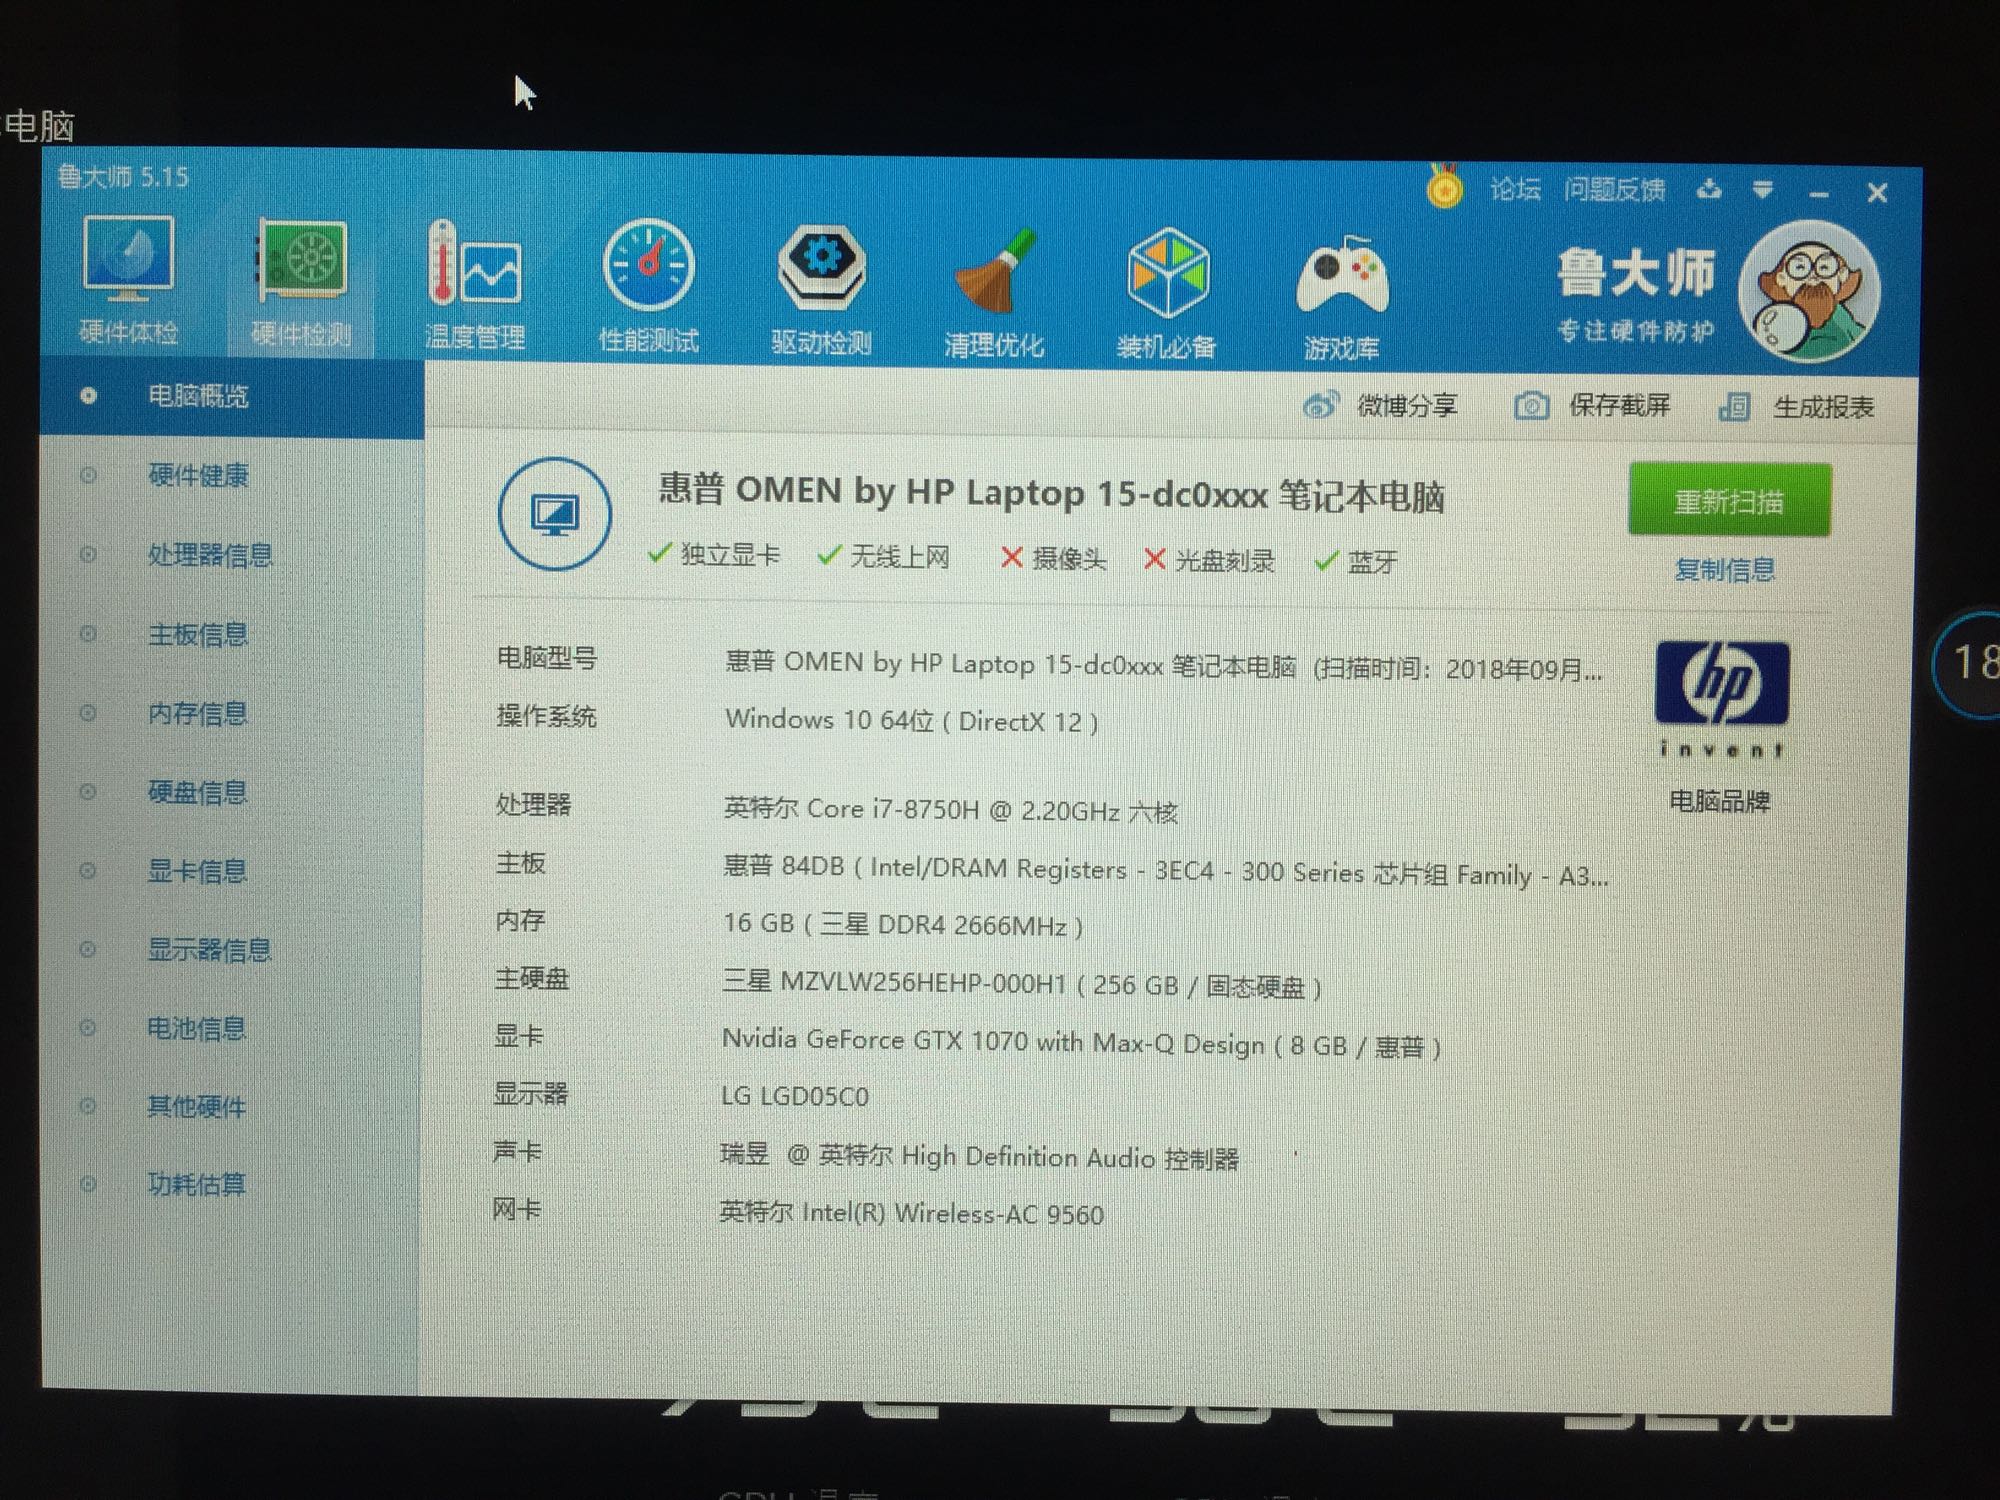This screenshot has height=1500, width=2000.
Task: Click the gold medal icon in title bar
Action: 1444,186
